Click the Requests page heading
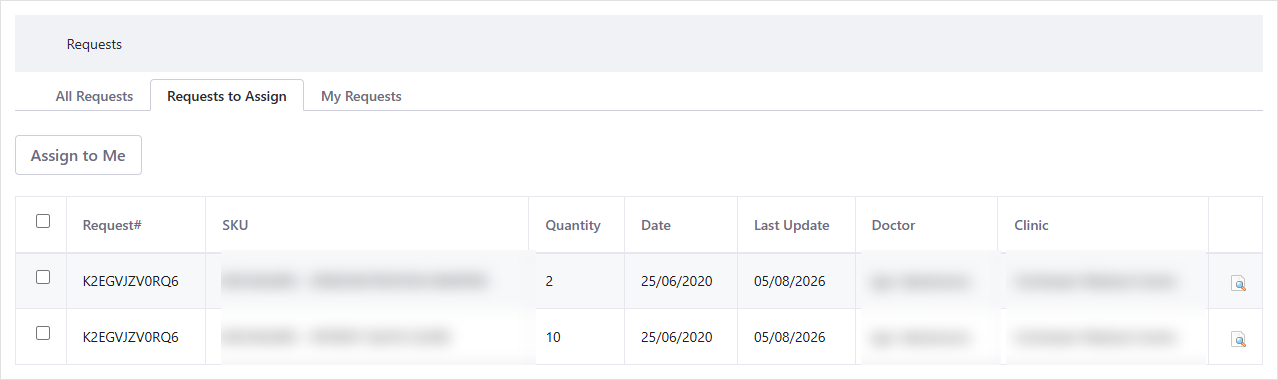 pos(94,44)
